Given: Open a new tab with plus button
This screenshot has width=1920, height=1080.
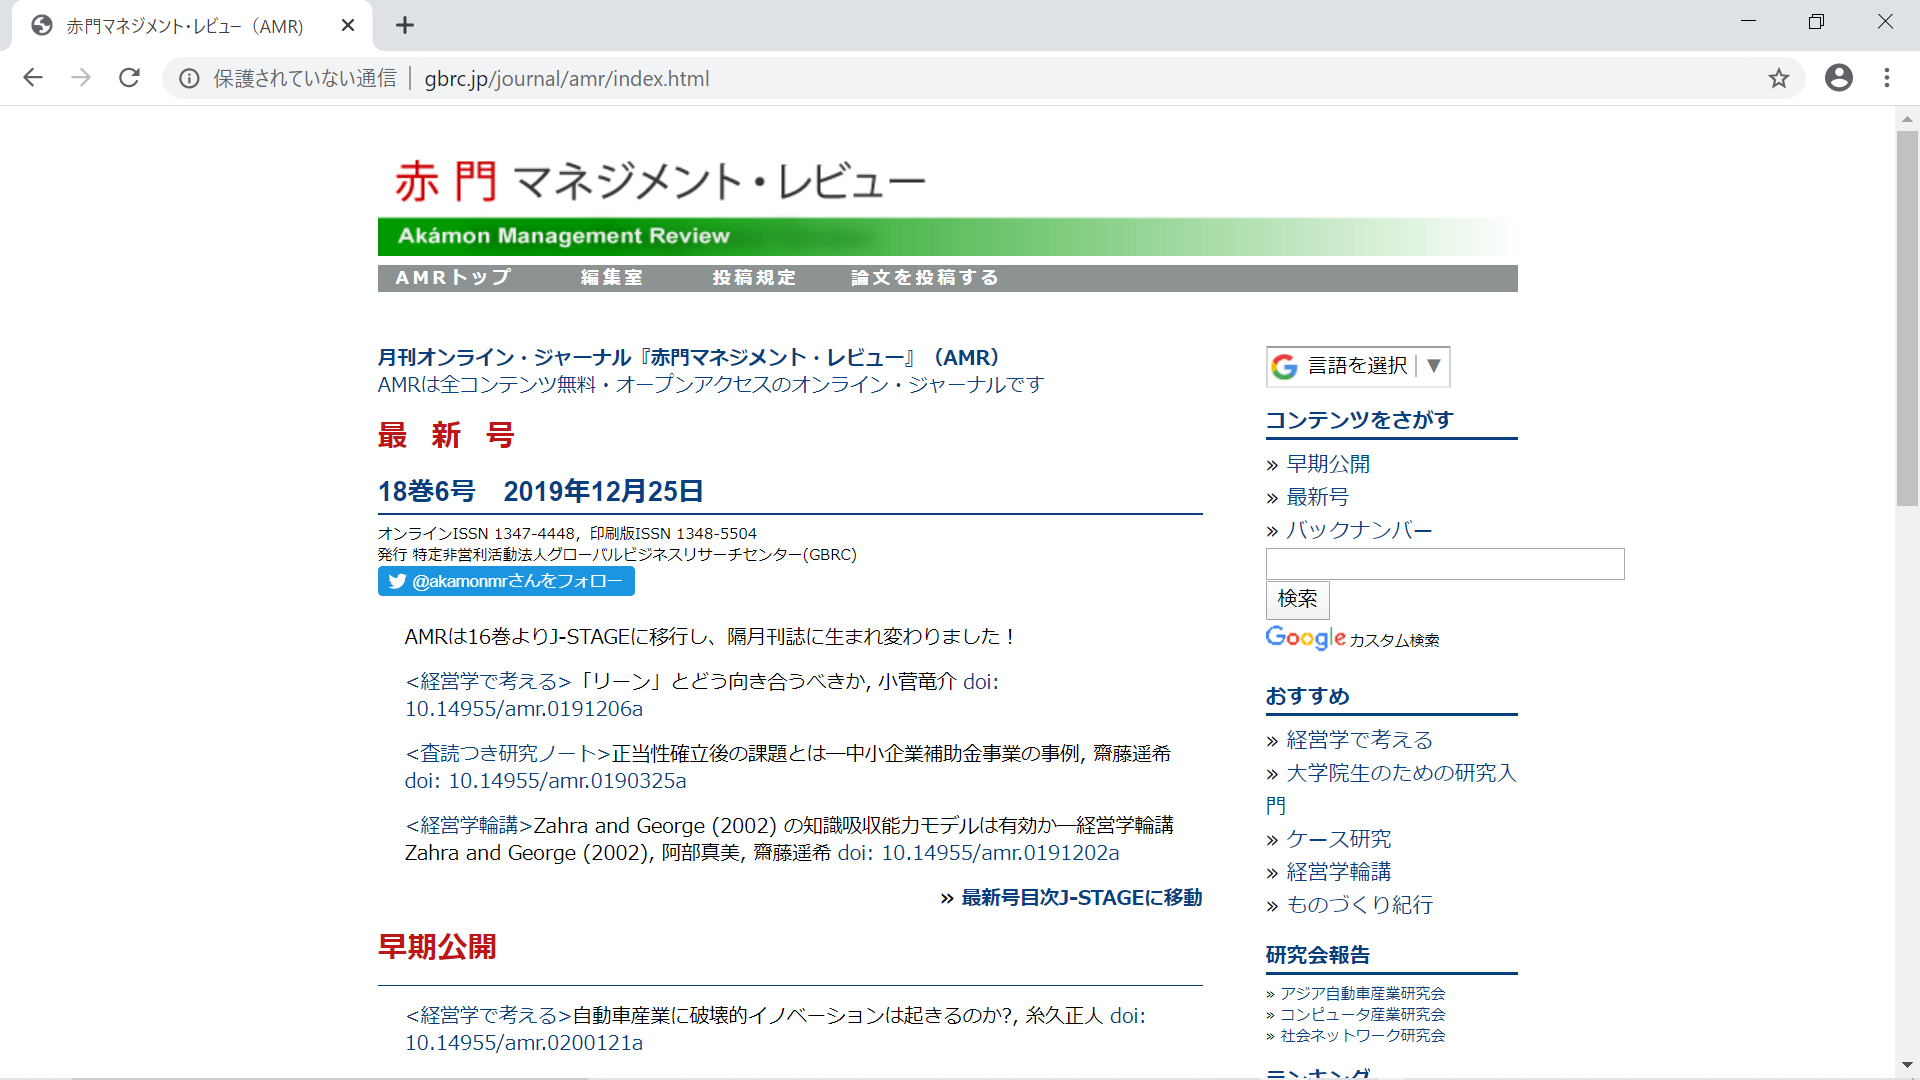Looking at the screenshot, I should pyautogui.click(x=405, y=25).
